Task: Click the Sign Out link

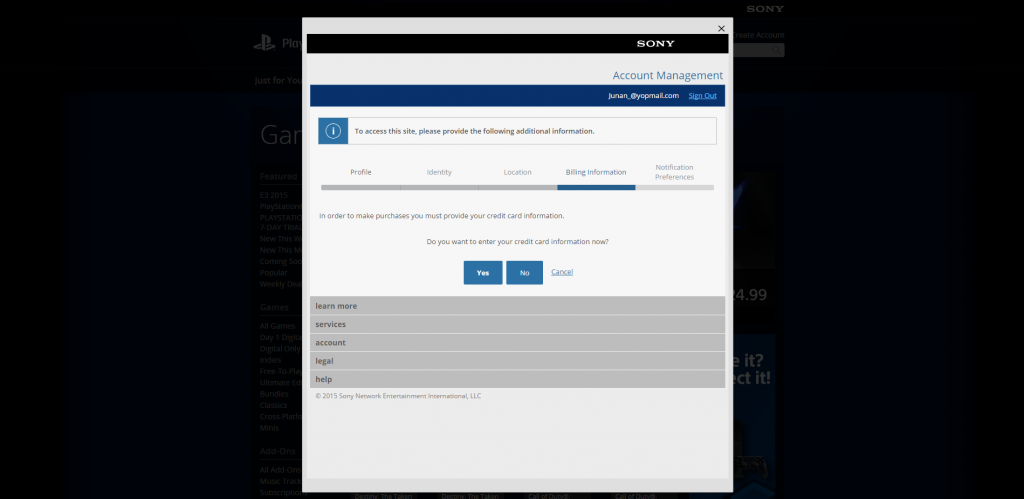Action: 702,95
